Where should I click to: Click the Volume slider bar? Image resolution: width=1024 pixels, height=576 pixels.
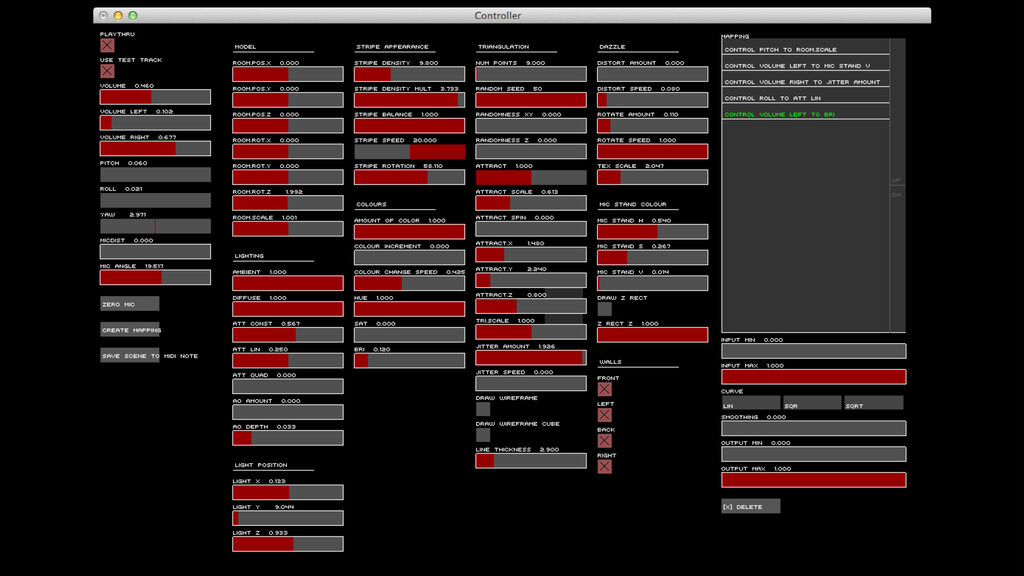(x=155, y=97)
